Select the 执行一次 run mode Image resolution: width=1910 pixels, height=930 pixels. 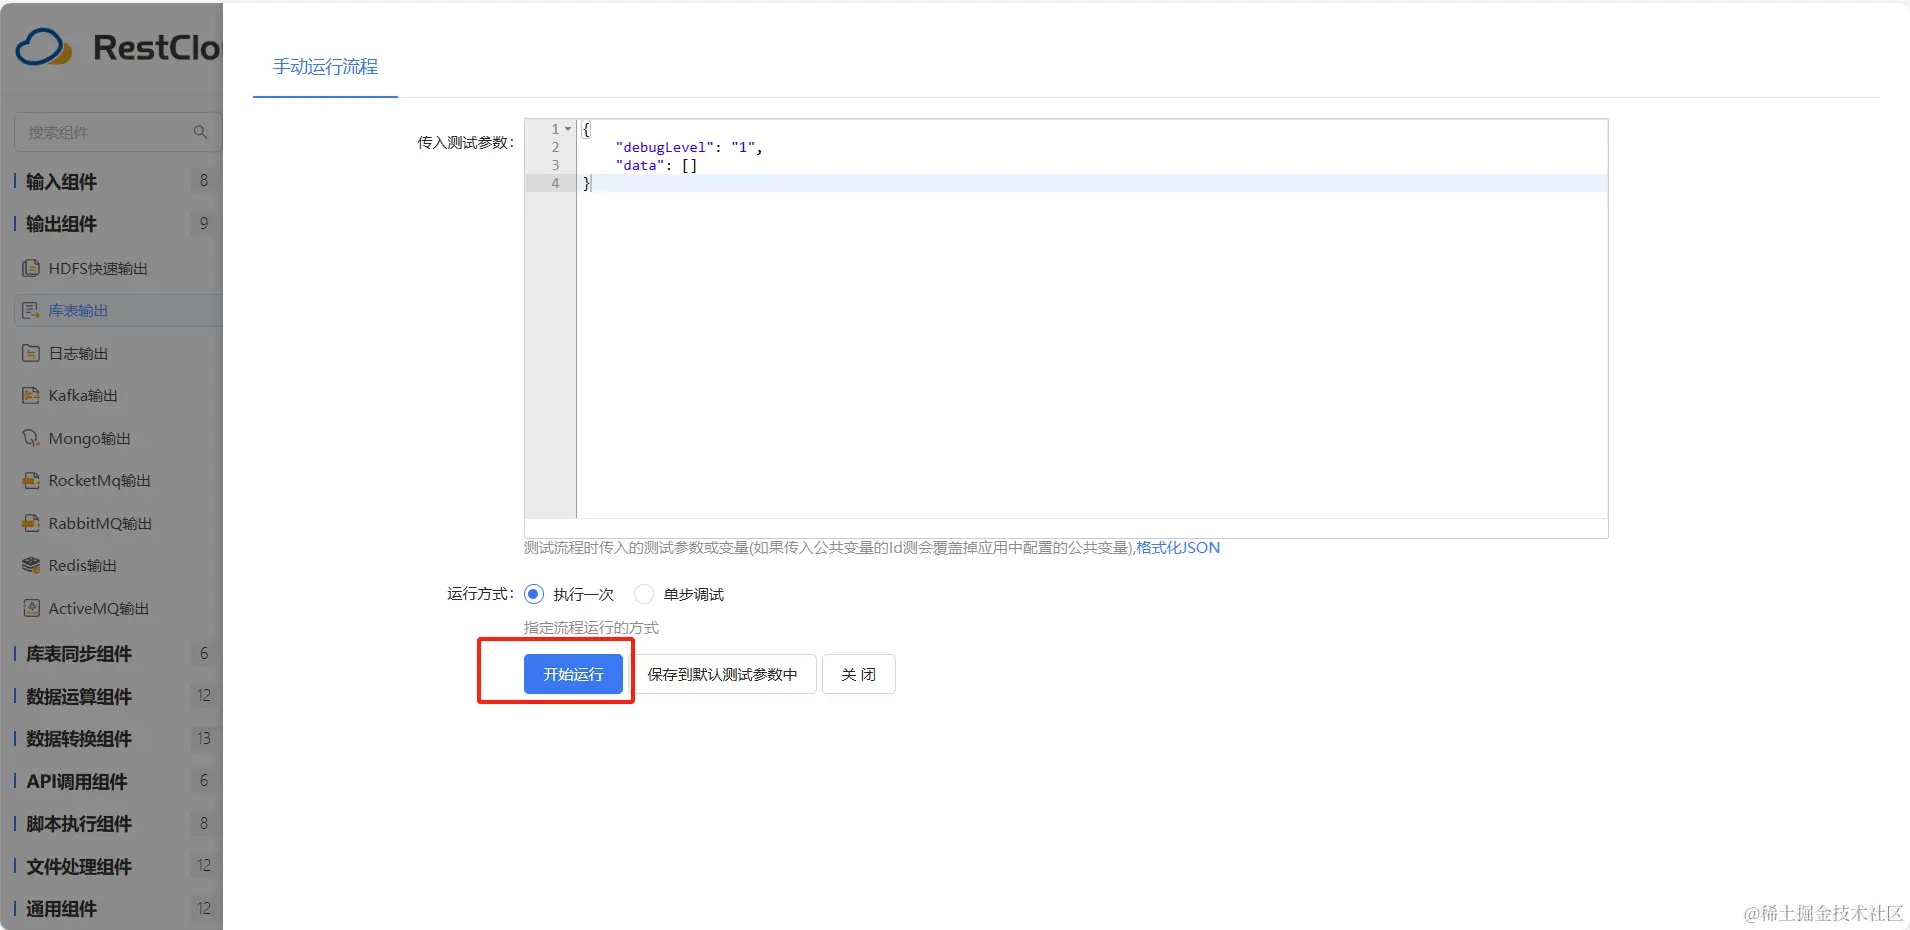(534, 594)
